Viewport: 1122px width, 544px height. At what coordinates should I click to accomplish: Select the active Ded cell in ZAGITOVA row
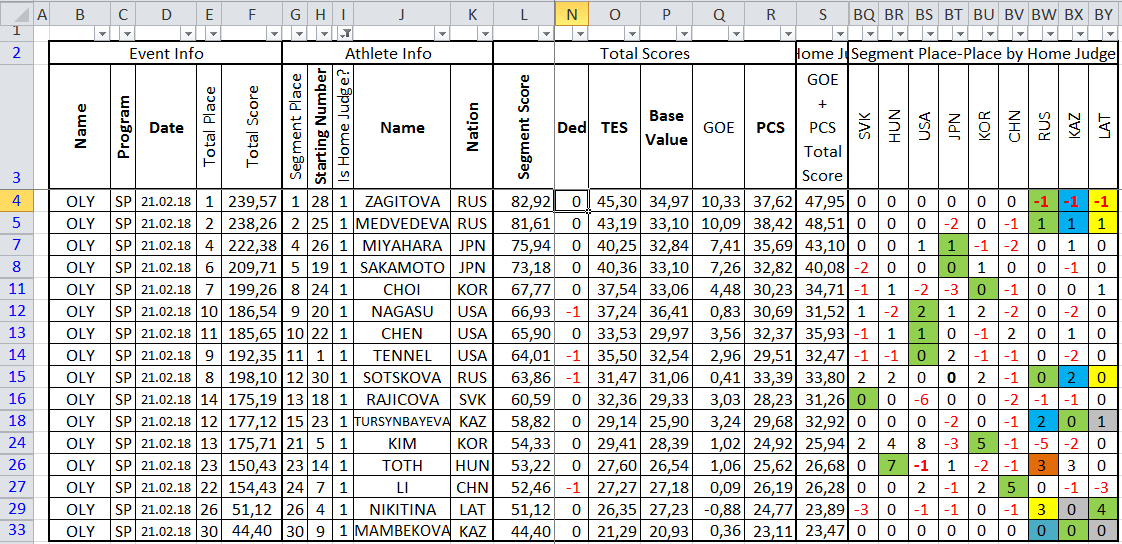571,201
